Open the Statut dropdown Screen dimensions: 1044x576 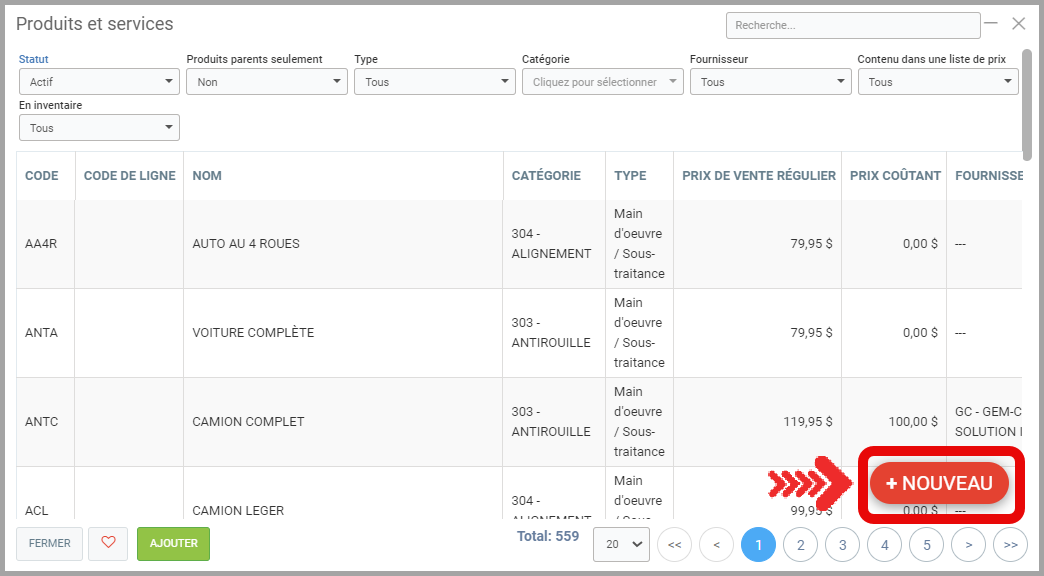pos(99,82)
